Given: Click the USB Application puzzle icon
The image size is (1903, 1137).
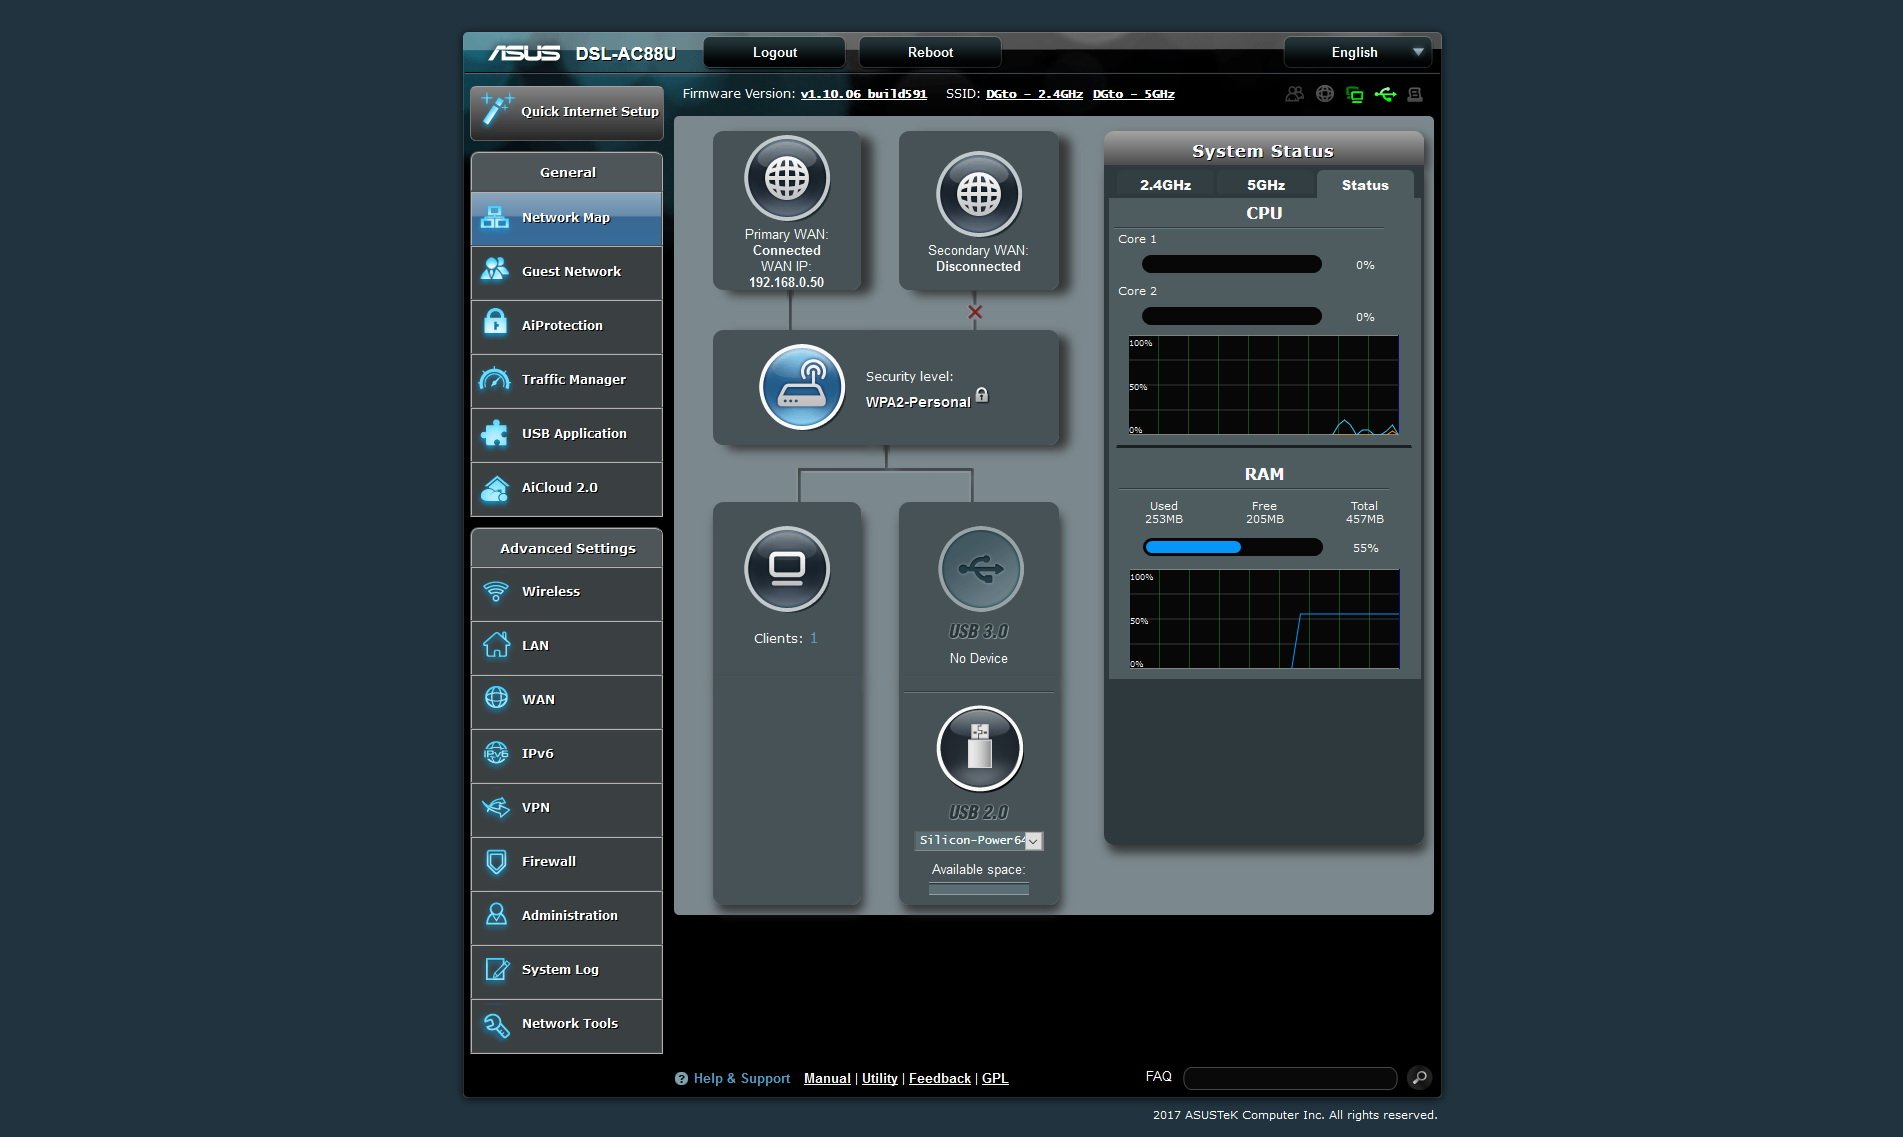Looking at the screenshot, I should (x=497, y=434).
